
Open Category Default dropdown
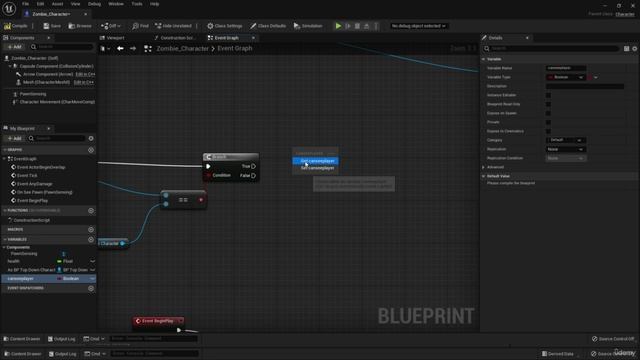click(566, 140)
